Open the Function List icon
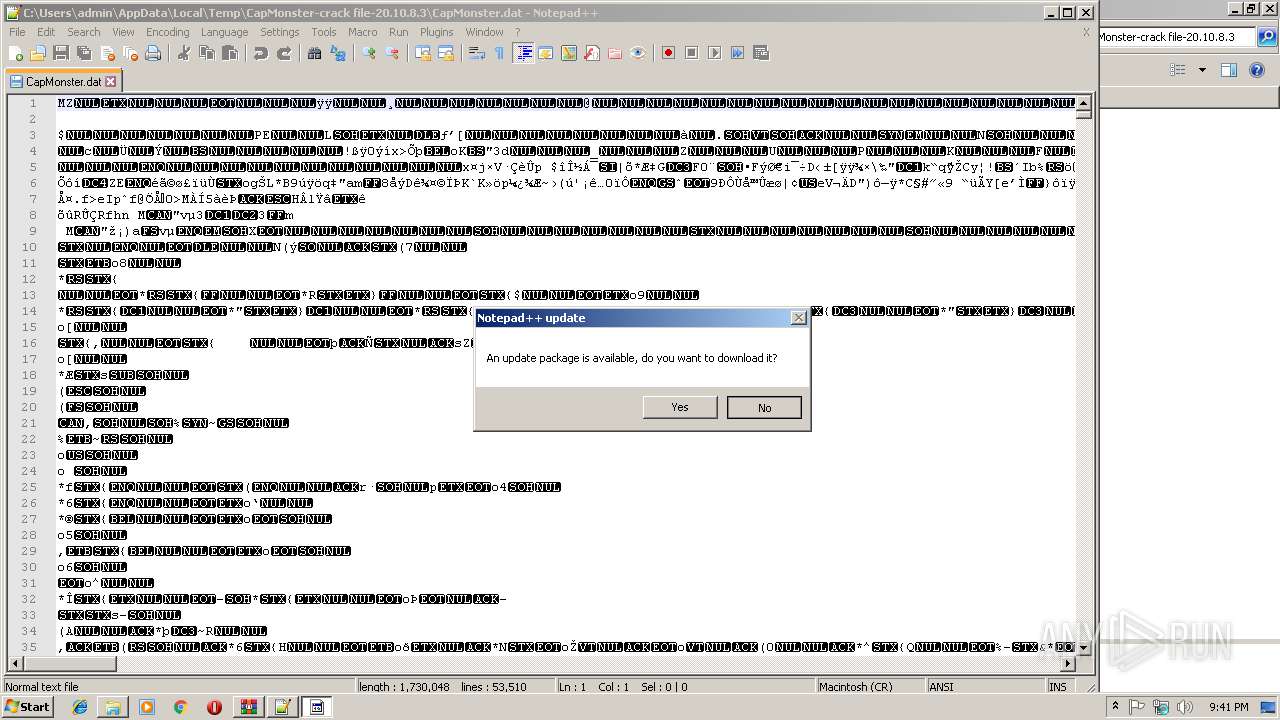 [x=592, y=53]
